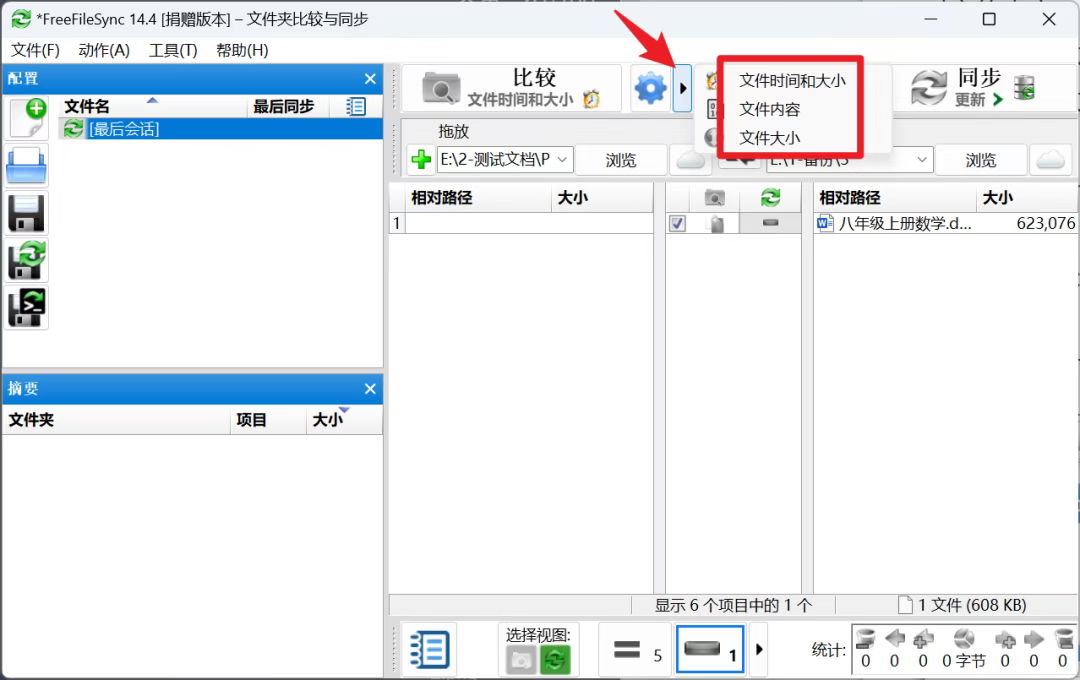Save the configuration with floppy icon
This screenshot has width=1080, height=680.
[x=27, y=213]
